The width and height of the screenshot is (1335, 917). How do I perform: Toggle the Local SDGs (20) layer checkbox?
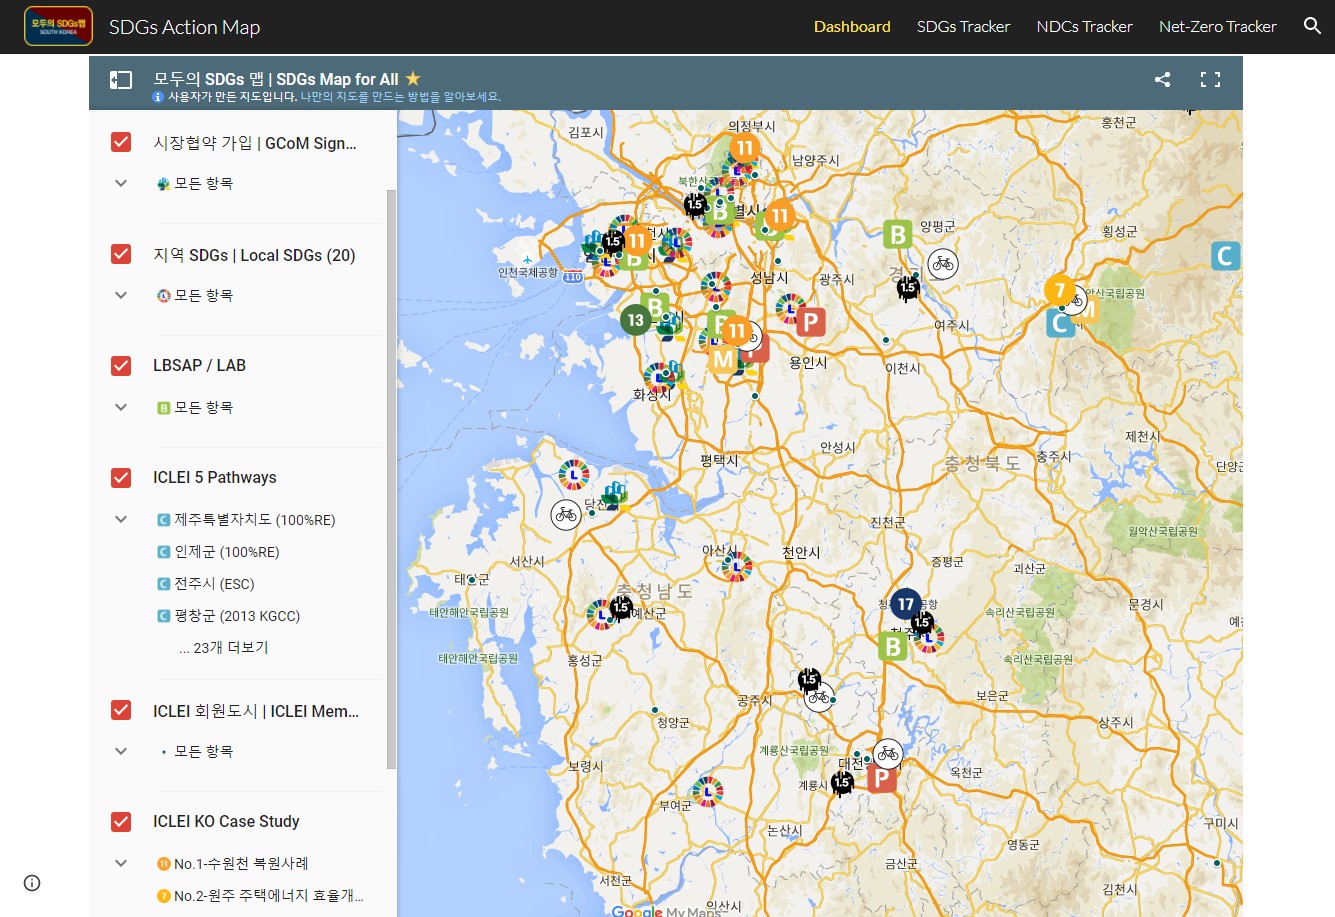(121, 254)
